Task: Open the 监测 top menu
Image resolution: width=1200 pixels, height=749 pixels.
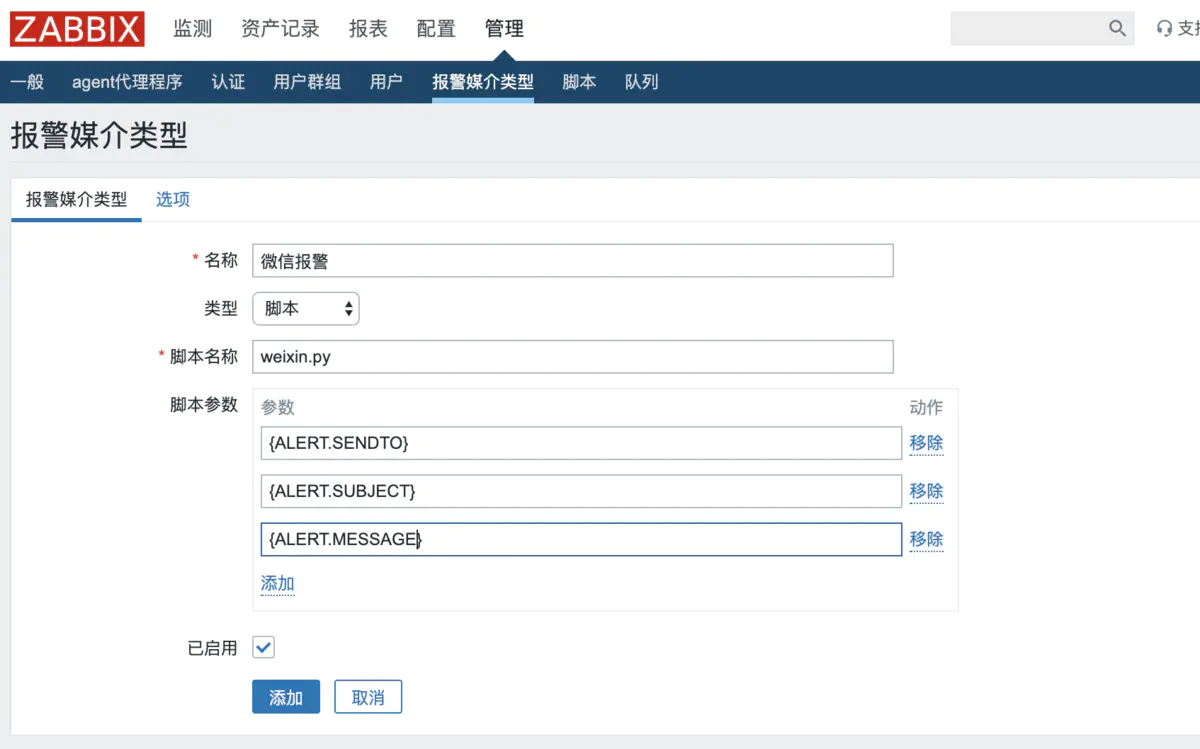Action: (192, 29)
